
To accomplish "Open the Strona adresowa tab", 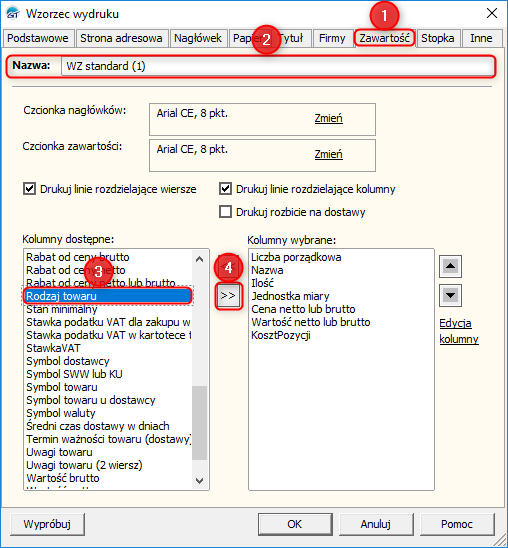I will [121, 38].
